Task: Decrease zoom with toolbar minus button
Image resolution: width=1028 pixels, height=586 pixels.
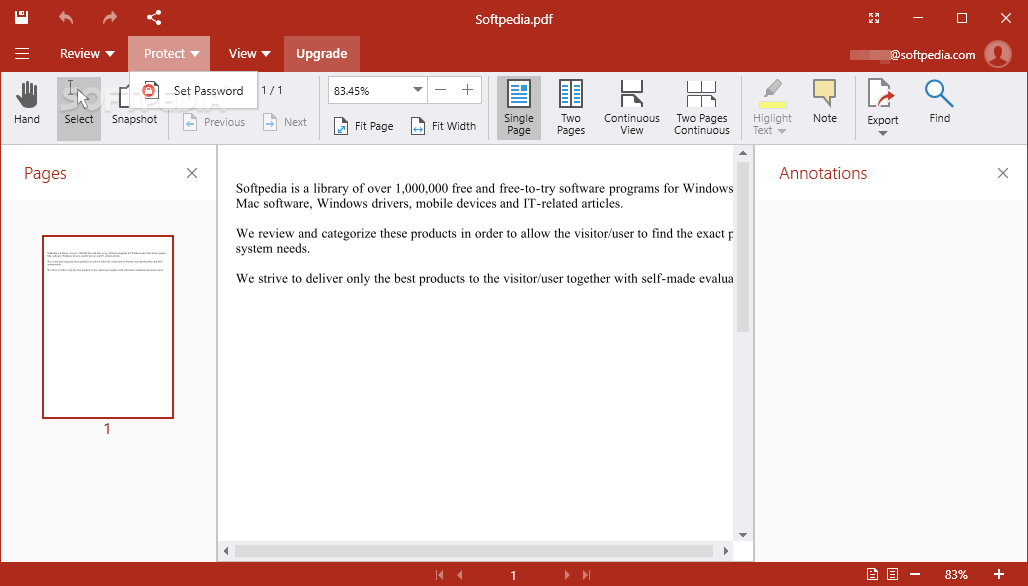Action: (441, 90)
